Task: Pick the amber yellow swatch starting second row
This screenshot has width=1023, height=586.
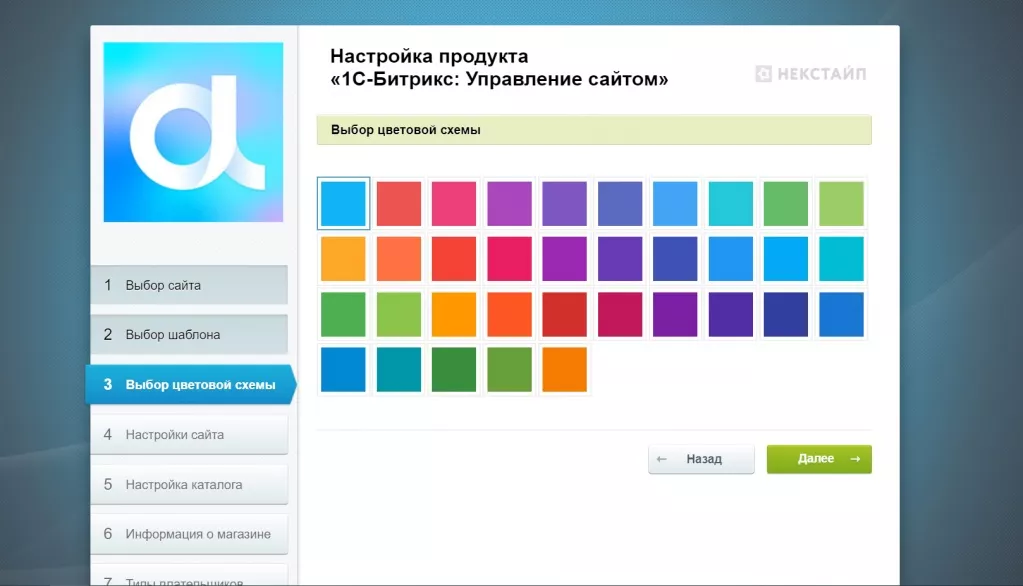Action: [x=343, y=259]
